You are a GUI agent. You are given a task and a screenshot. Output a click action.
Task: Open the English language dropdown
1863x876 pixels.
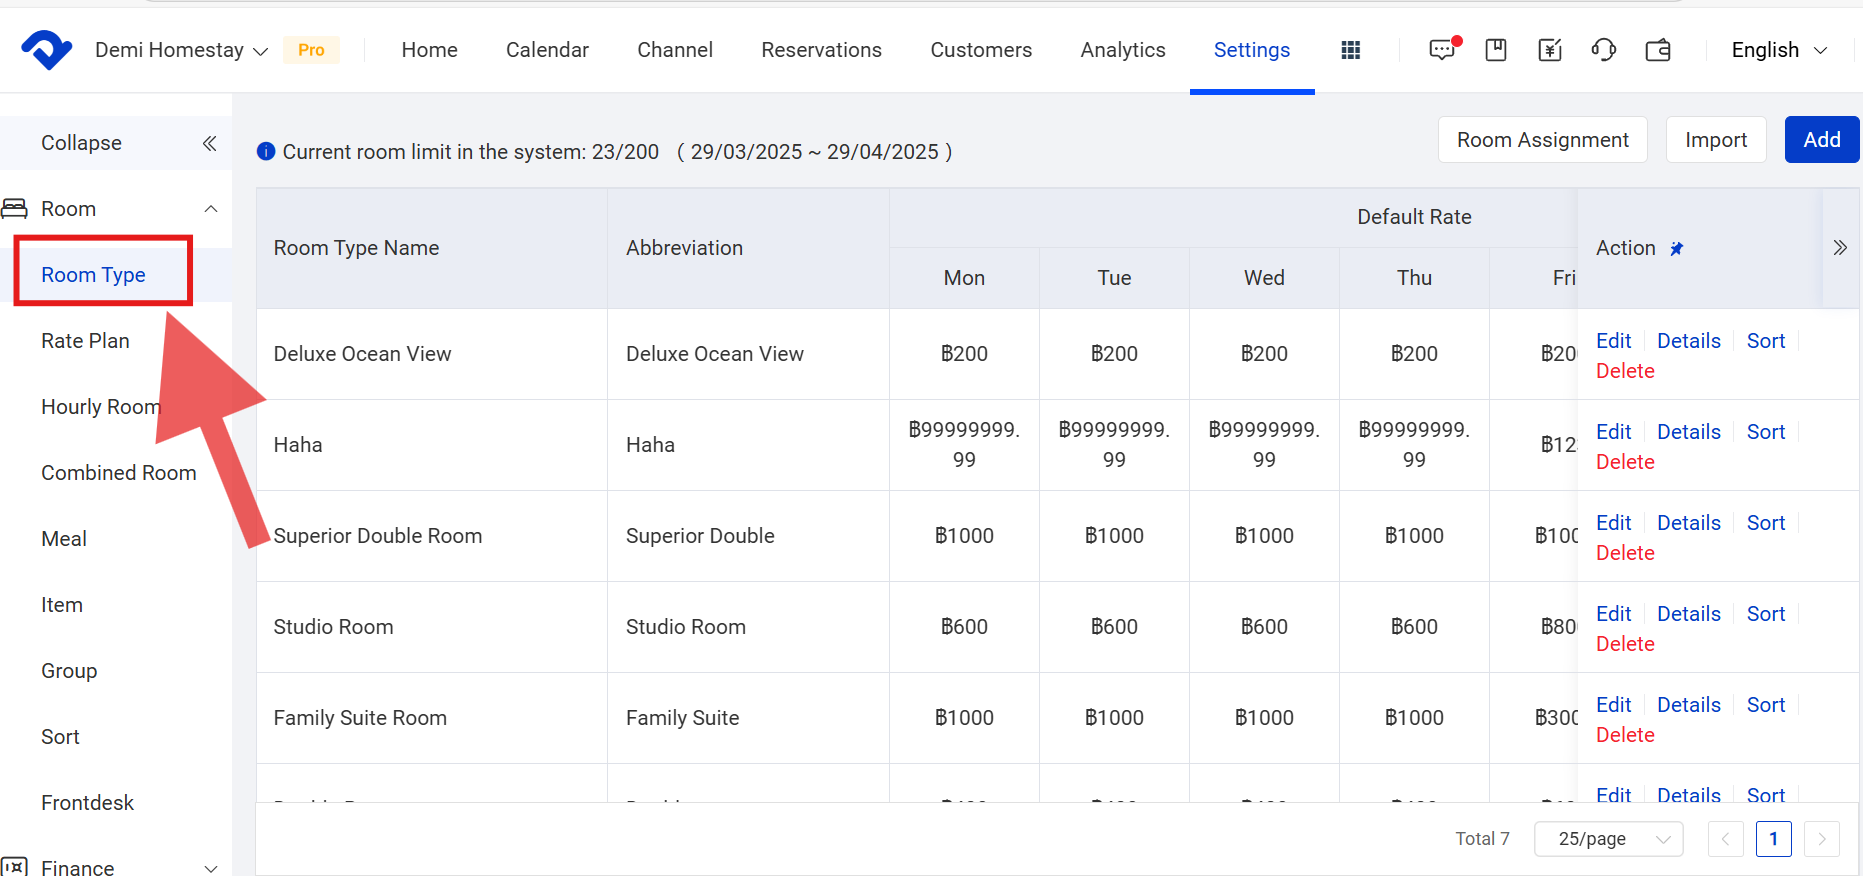click(1779, 50)
